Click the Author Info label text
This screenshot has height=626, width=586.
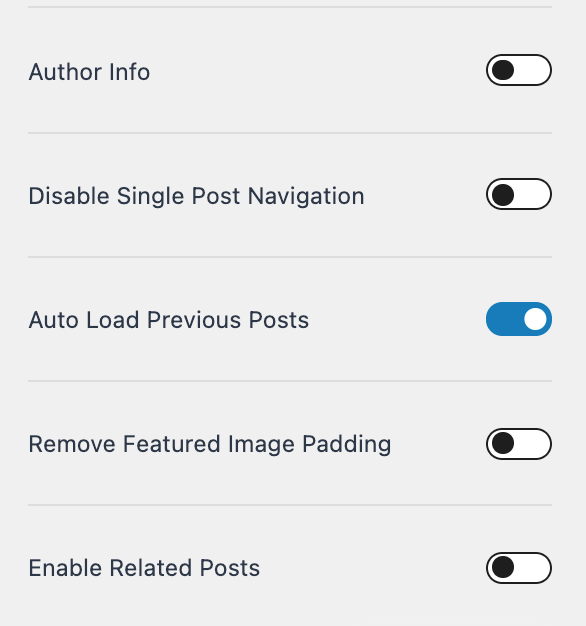point(89,72)
